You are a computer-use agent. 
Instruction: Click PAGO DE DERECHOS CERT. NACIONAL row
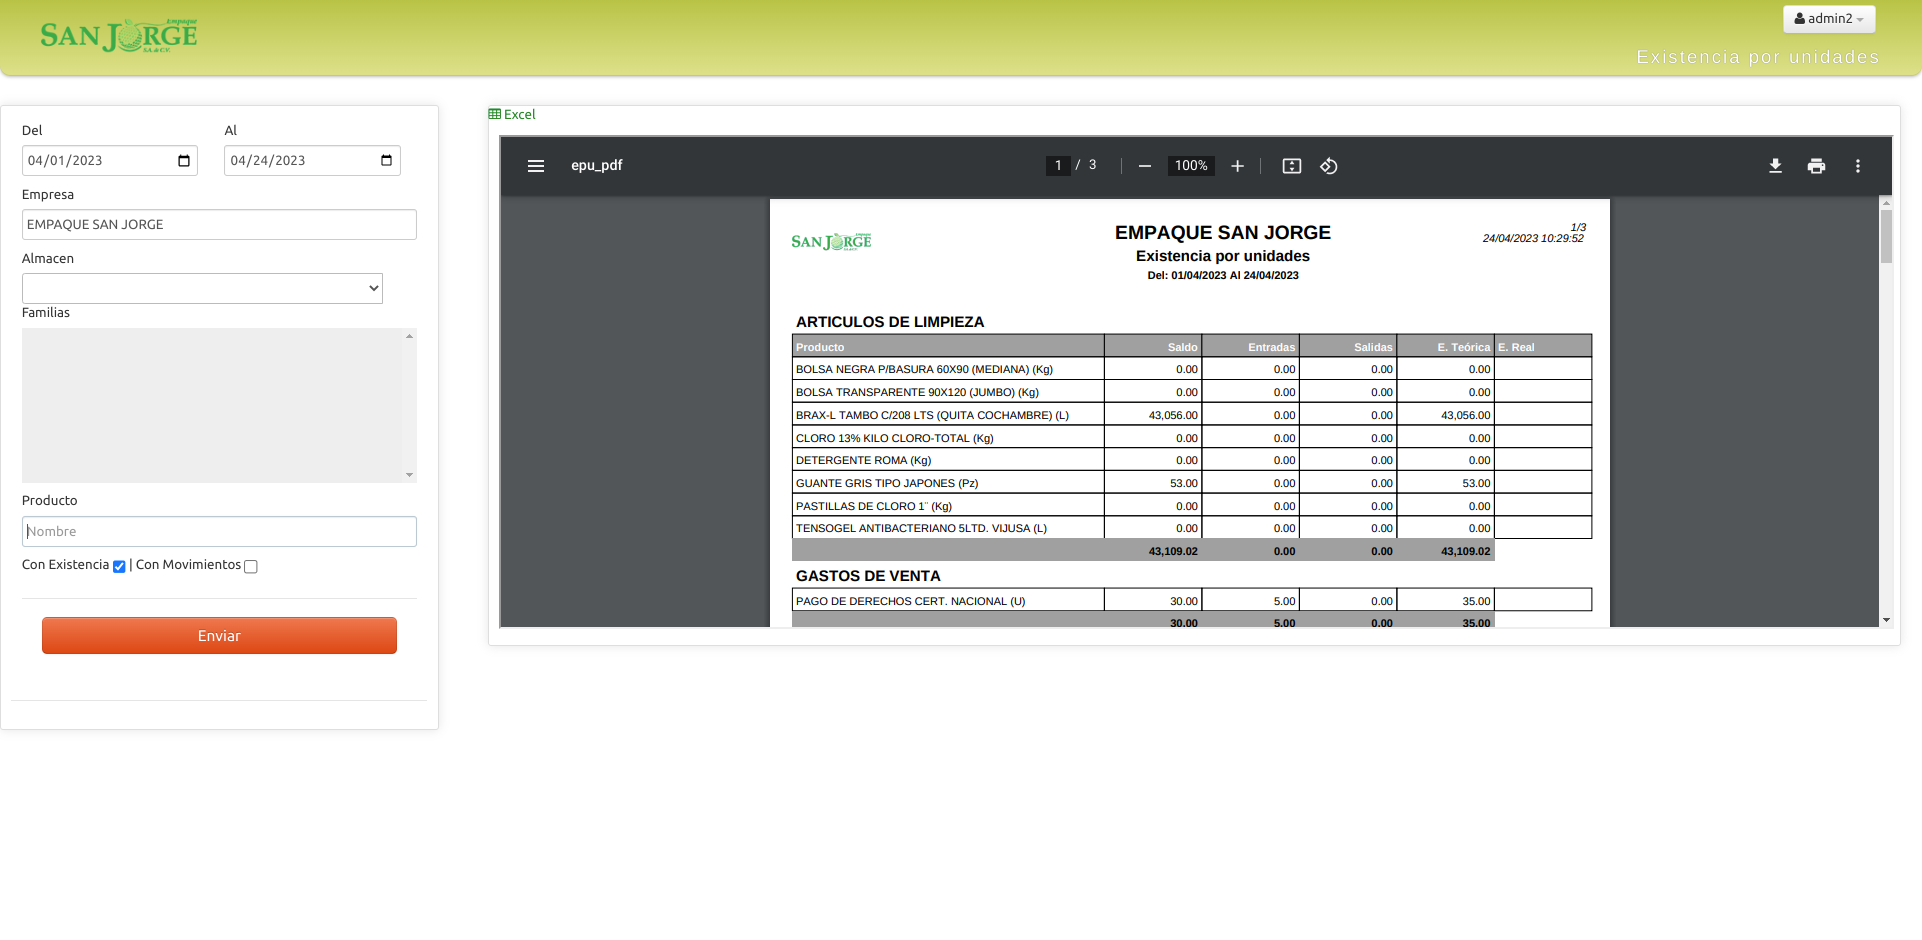tap(1192, 601)
